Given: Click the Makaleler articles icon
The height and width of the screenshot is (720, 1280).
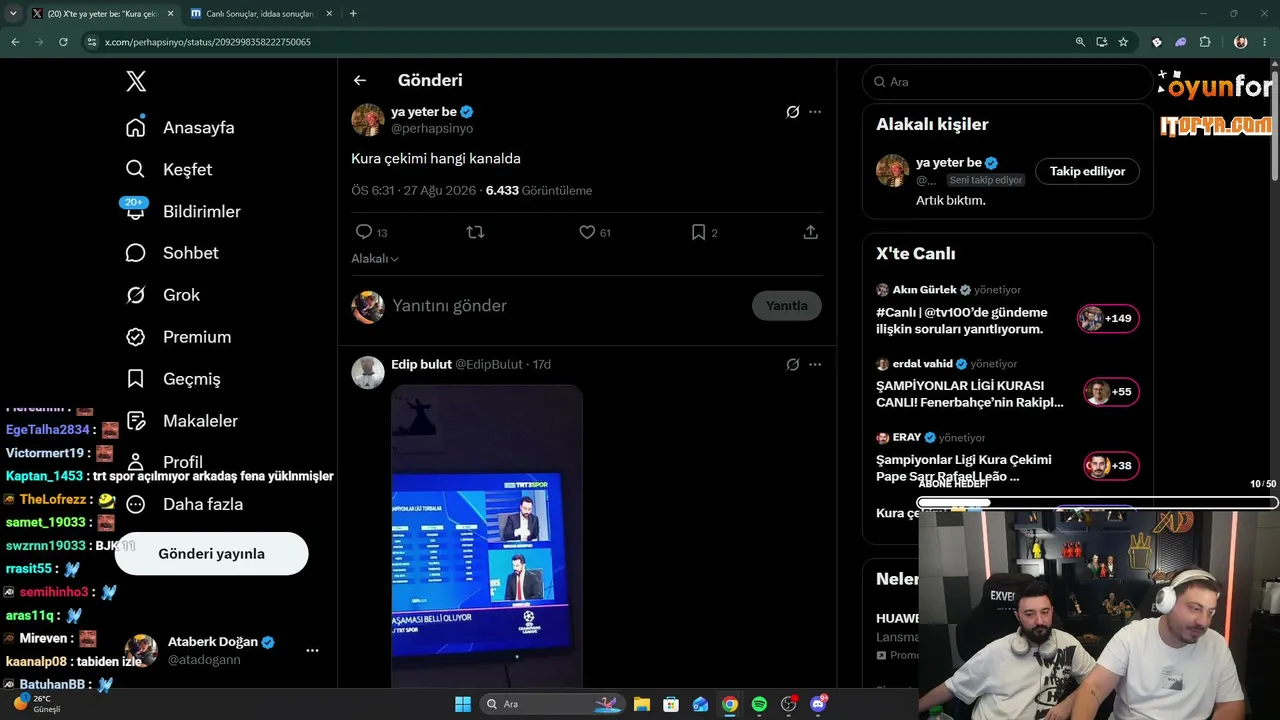Looking at the screenshot, I should (136, 421).
